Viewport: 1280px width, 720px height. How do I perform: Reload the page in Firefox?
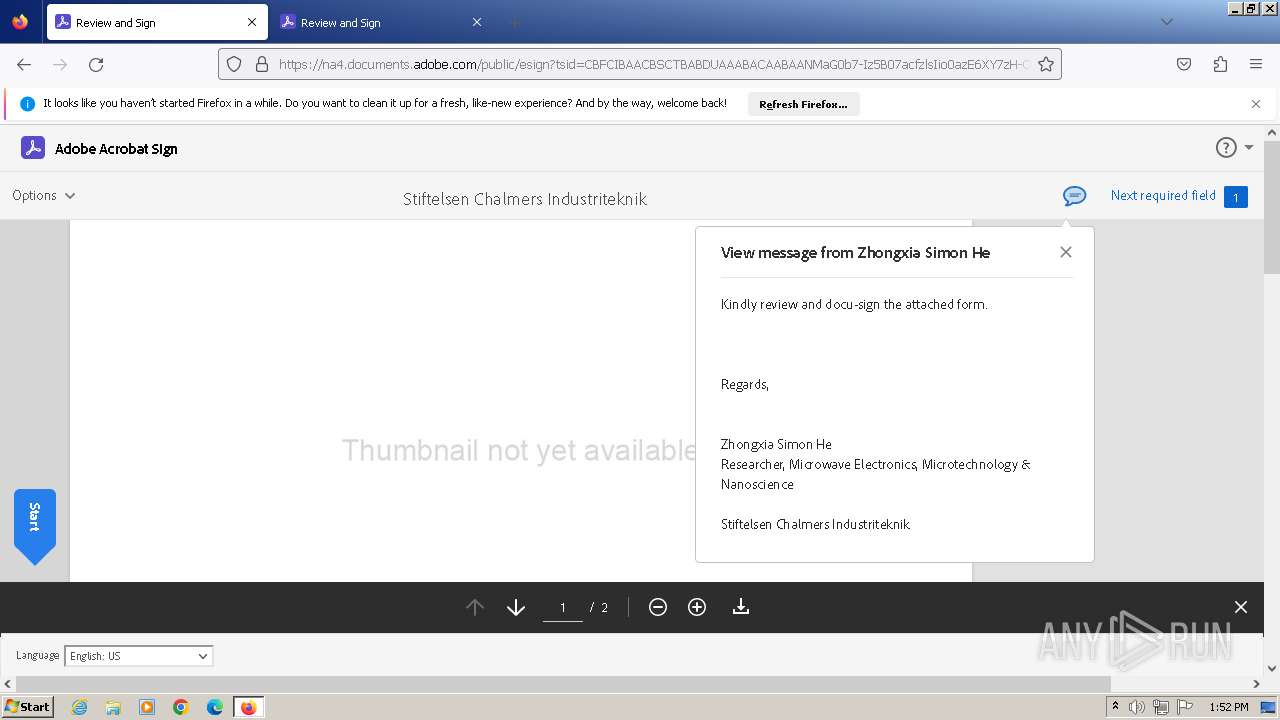[96, 64]
